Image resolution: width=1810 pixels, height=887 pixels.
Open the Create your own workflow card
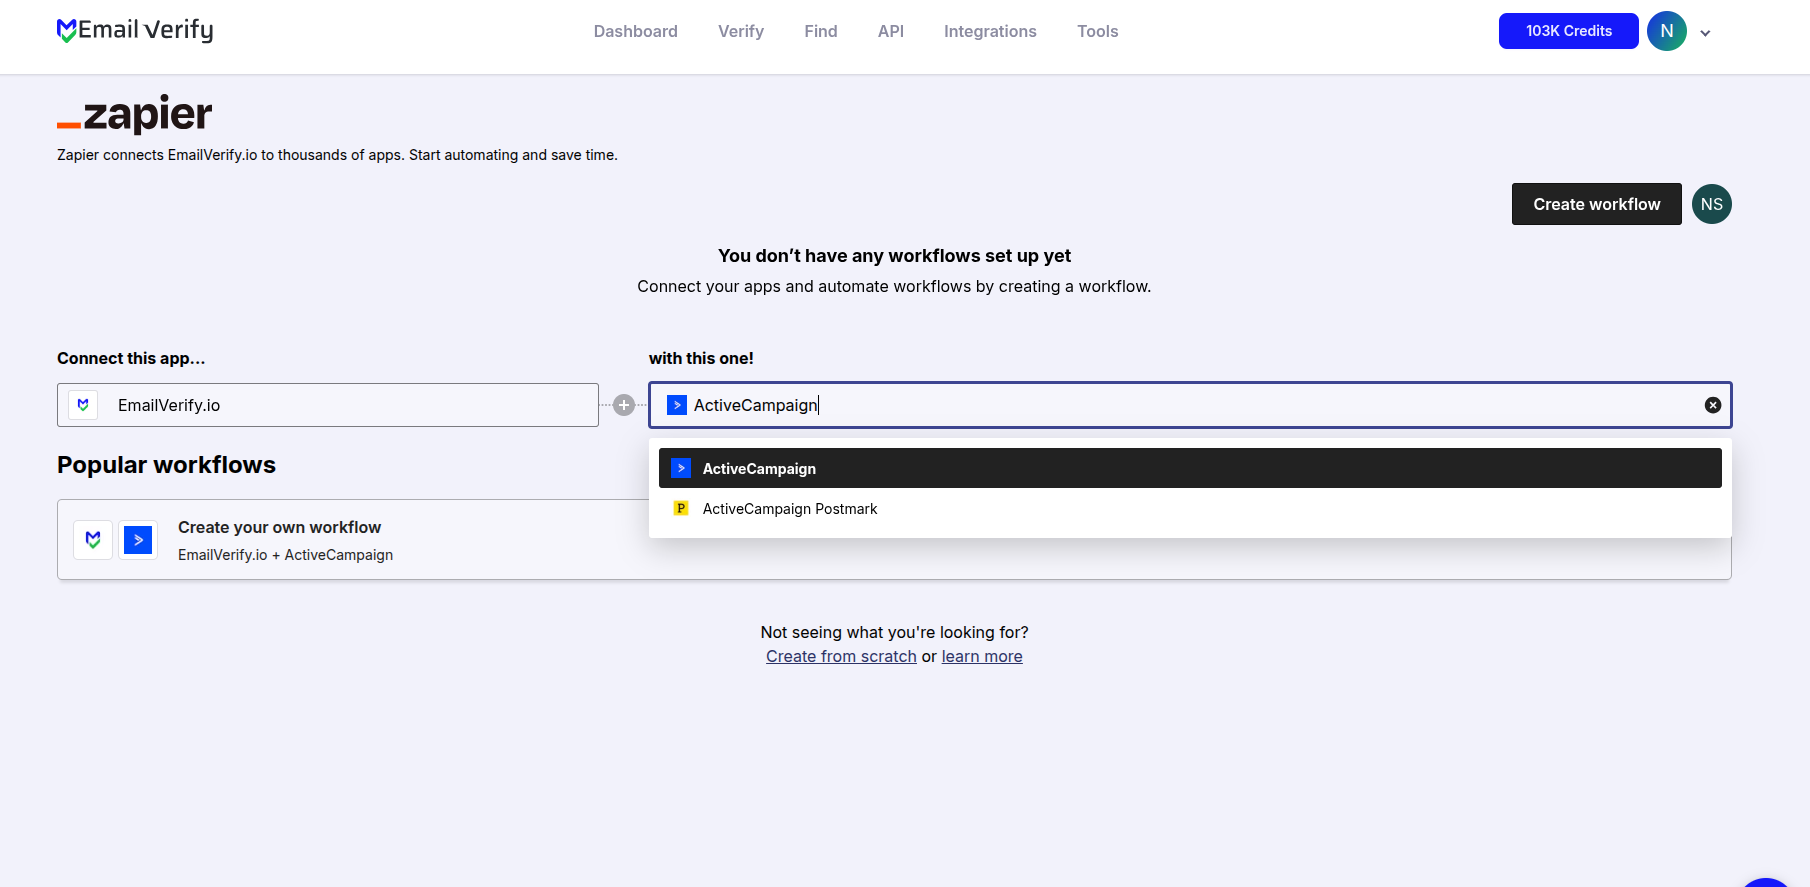coord(894,539)
